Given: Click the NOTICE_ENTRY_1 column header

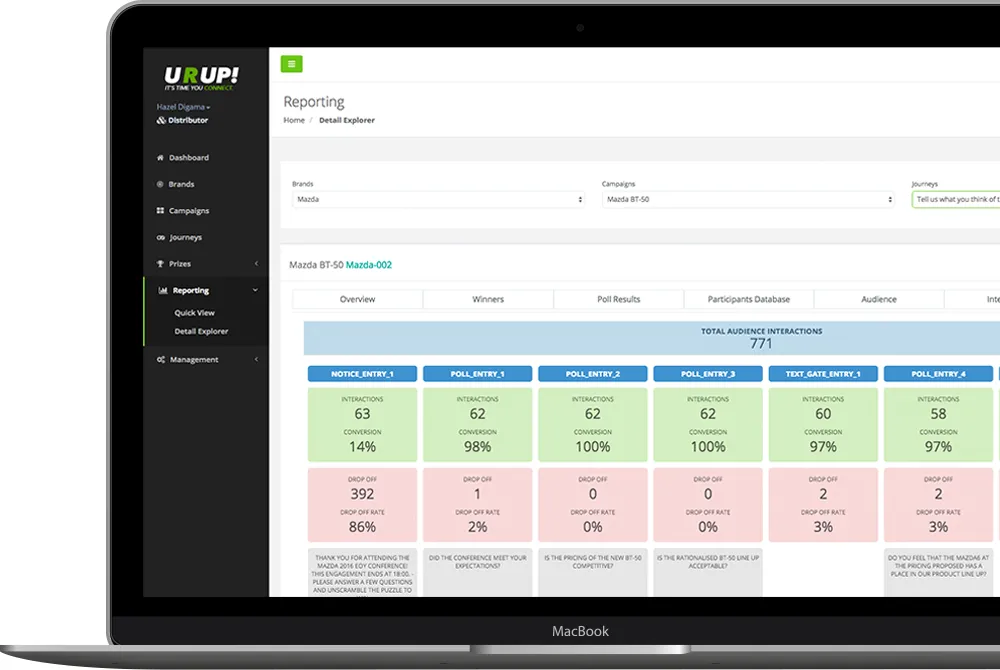Looking at the screenshot, I should click(x=362, y=374).
